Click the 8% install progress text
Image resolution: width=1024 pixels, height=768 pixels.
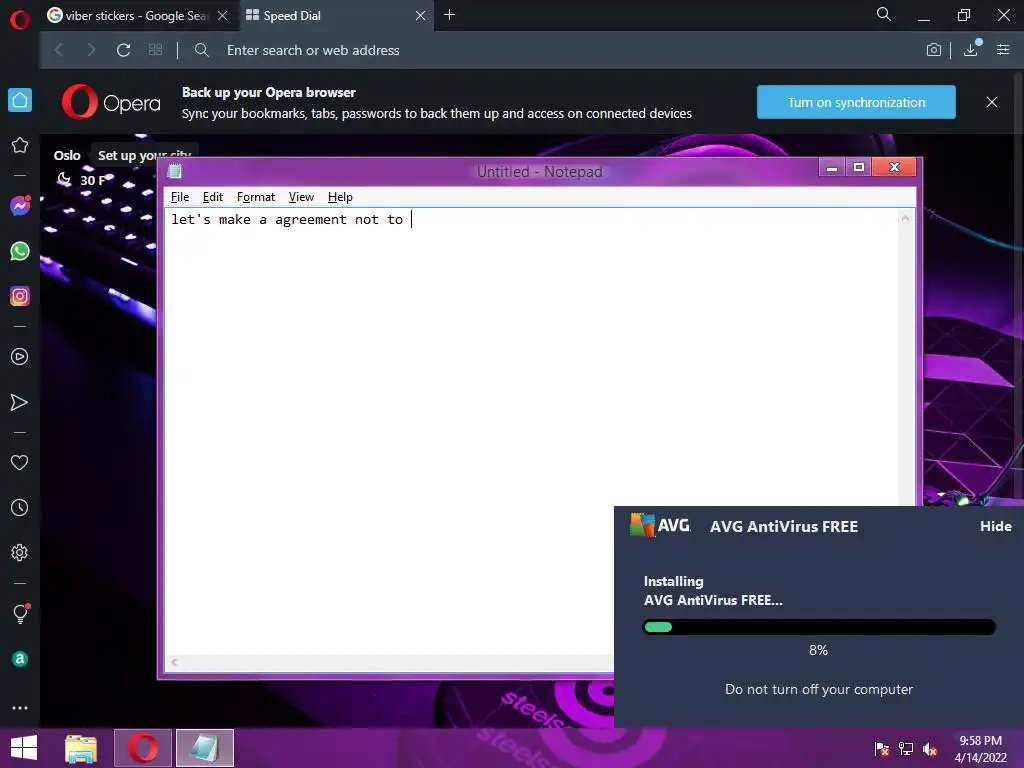[818, 650]
